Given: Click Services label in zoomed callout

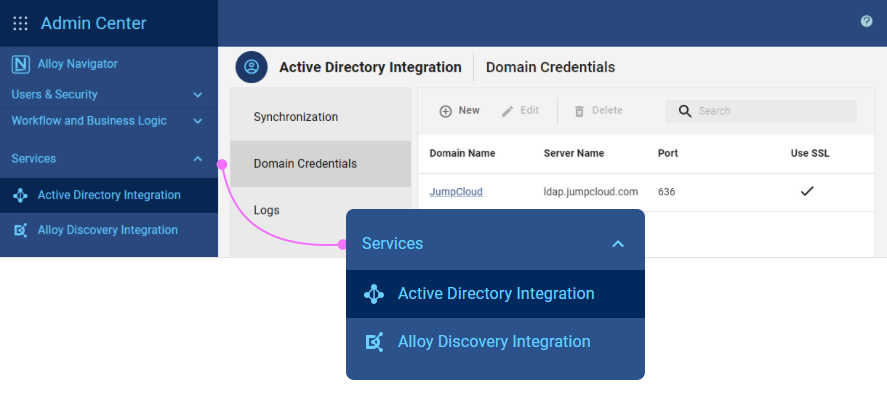Looking at the screenshot, I should point(393,243).
